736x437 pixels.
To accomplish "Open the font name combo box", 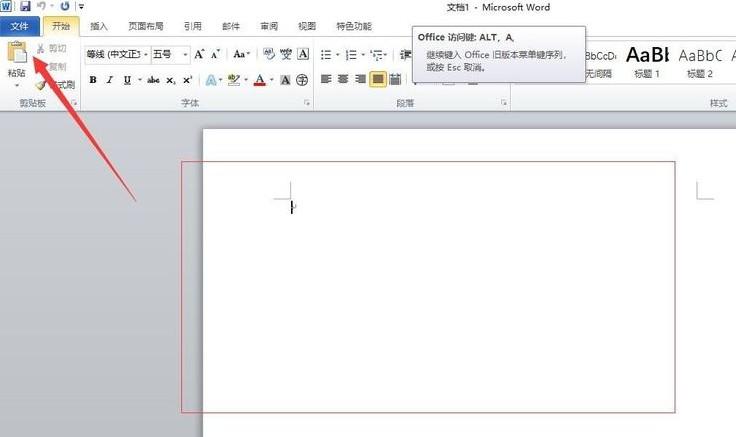I will pyautogui.click(x=117, y=54).
